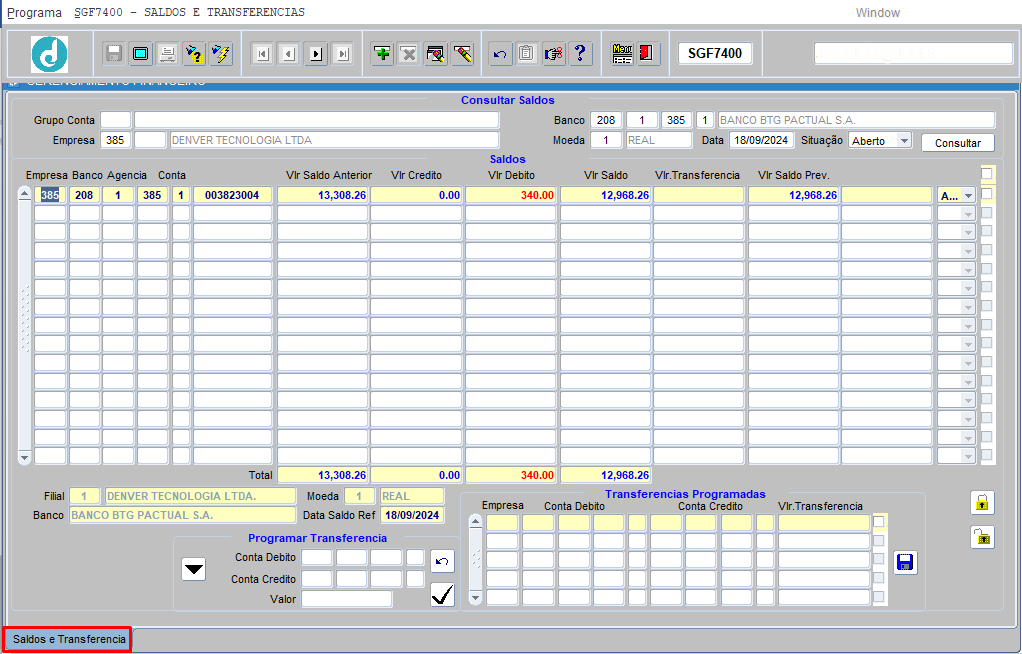
Task: Click the Menu toolbar icon
Action: point(622,53)
